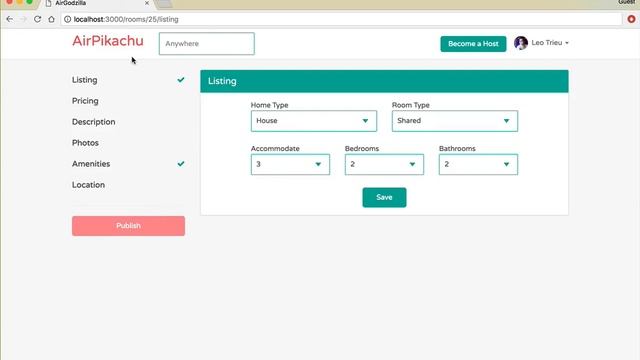Click the Leo Trieu profile avatar
The image size is (640, 360).
pyautogui.click(x=521, y=43)
